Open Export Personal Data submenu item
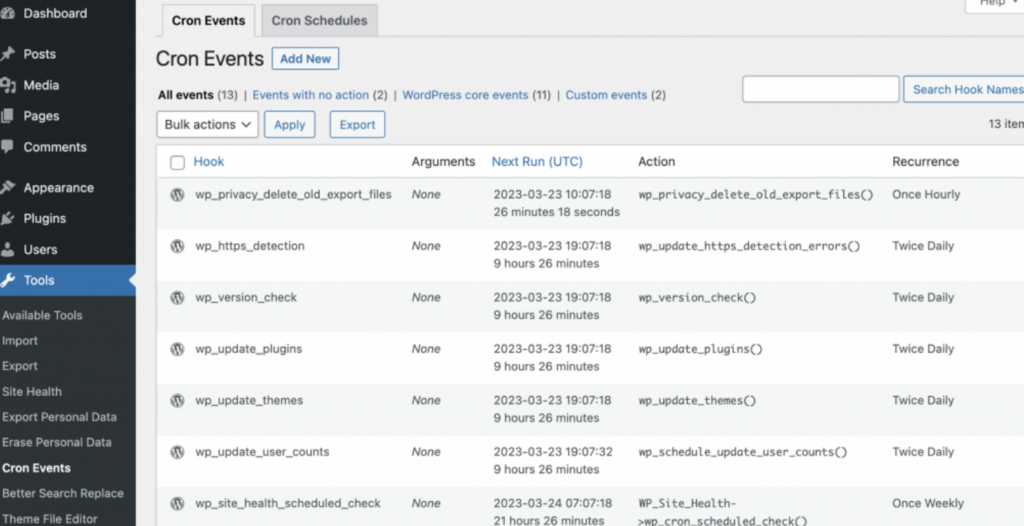The height and width of the screenshot is (526, 1024). pyautogui.click(x=59, y=417)
